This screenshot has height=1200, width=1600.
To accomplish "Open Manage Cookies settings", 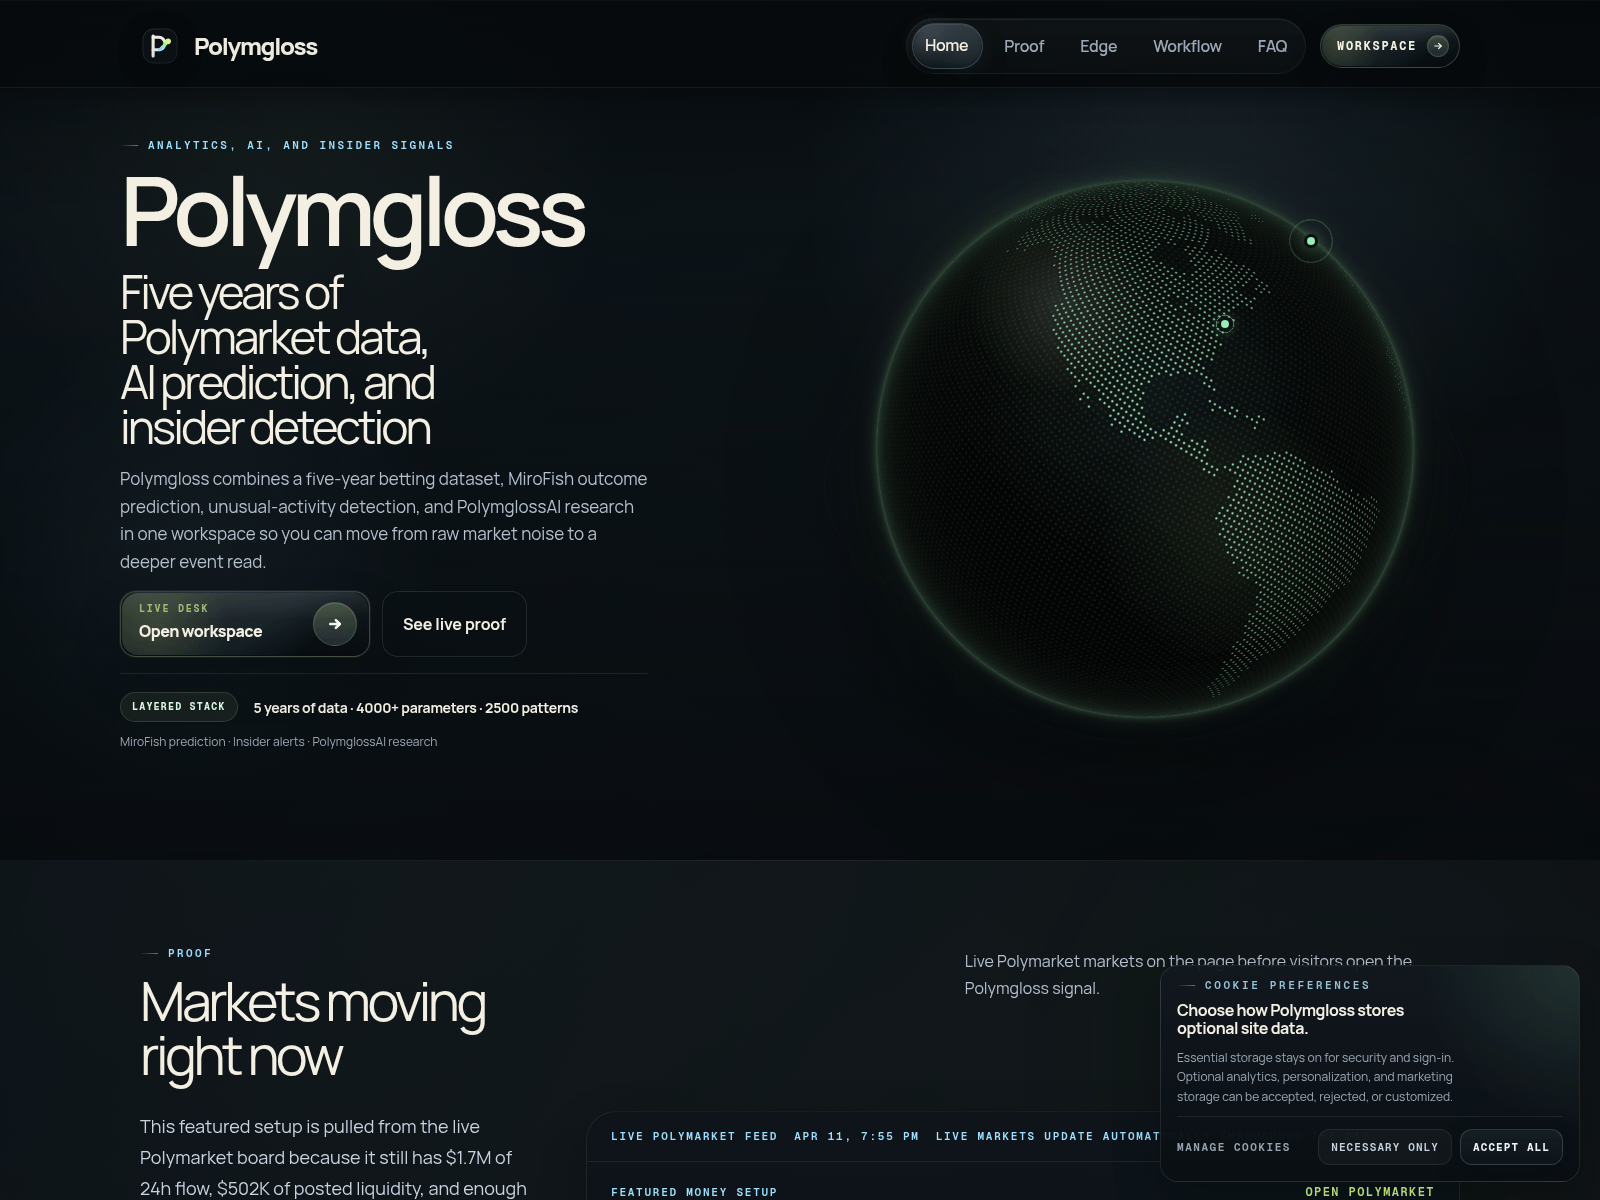I will [1234, 1147].
